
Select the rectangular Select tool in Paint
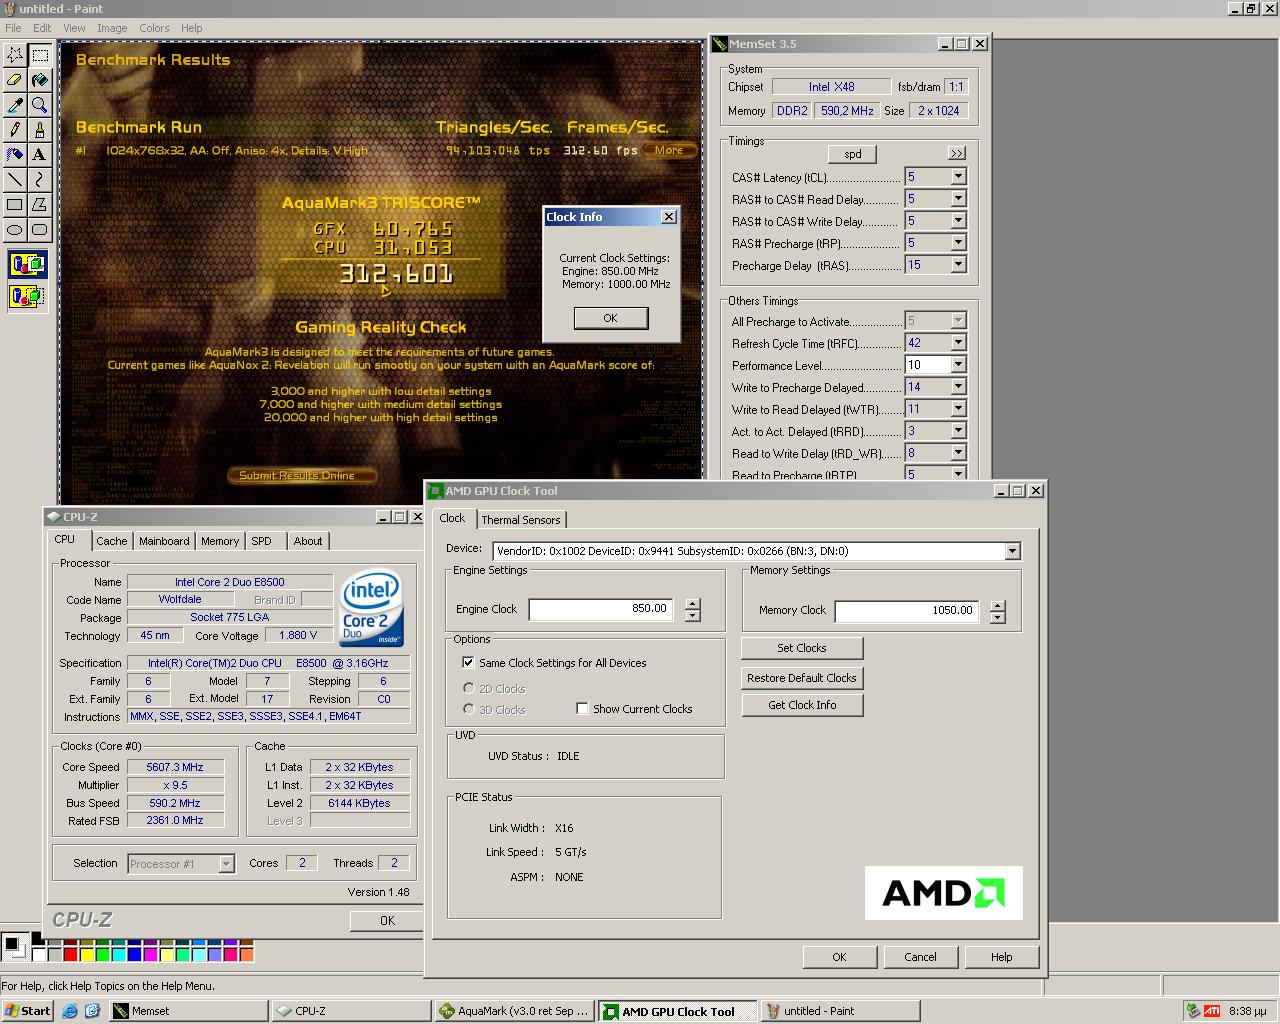pos(40,55)
